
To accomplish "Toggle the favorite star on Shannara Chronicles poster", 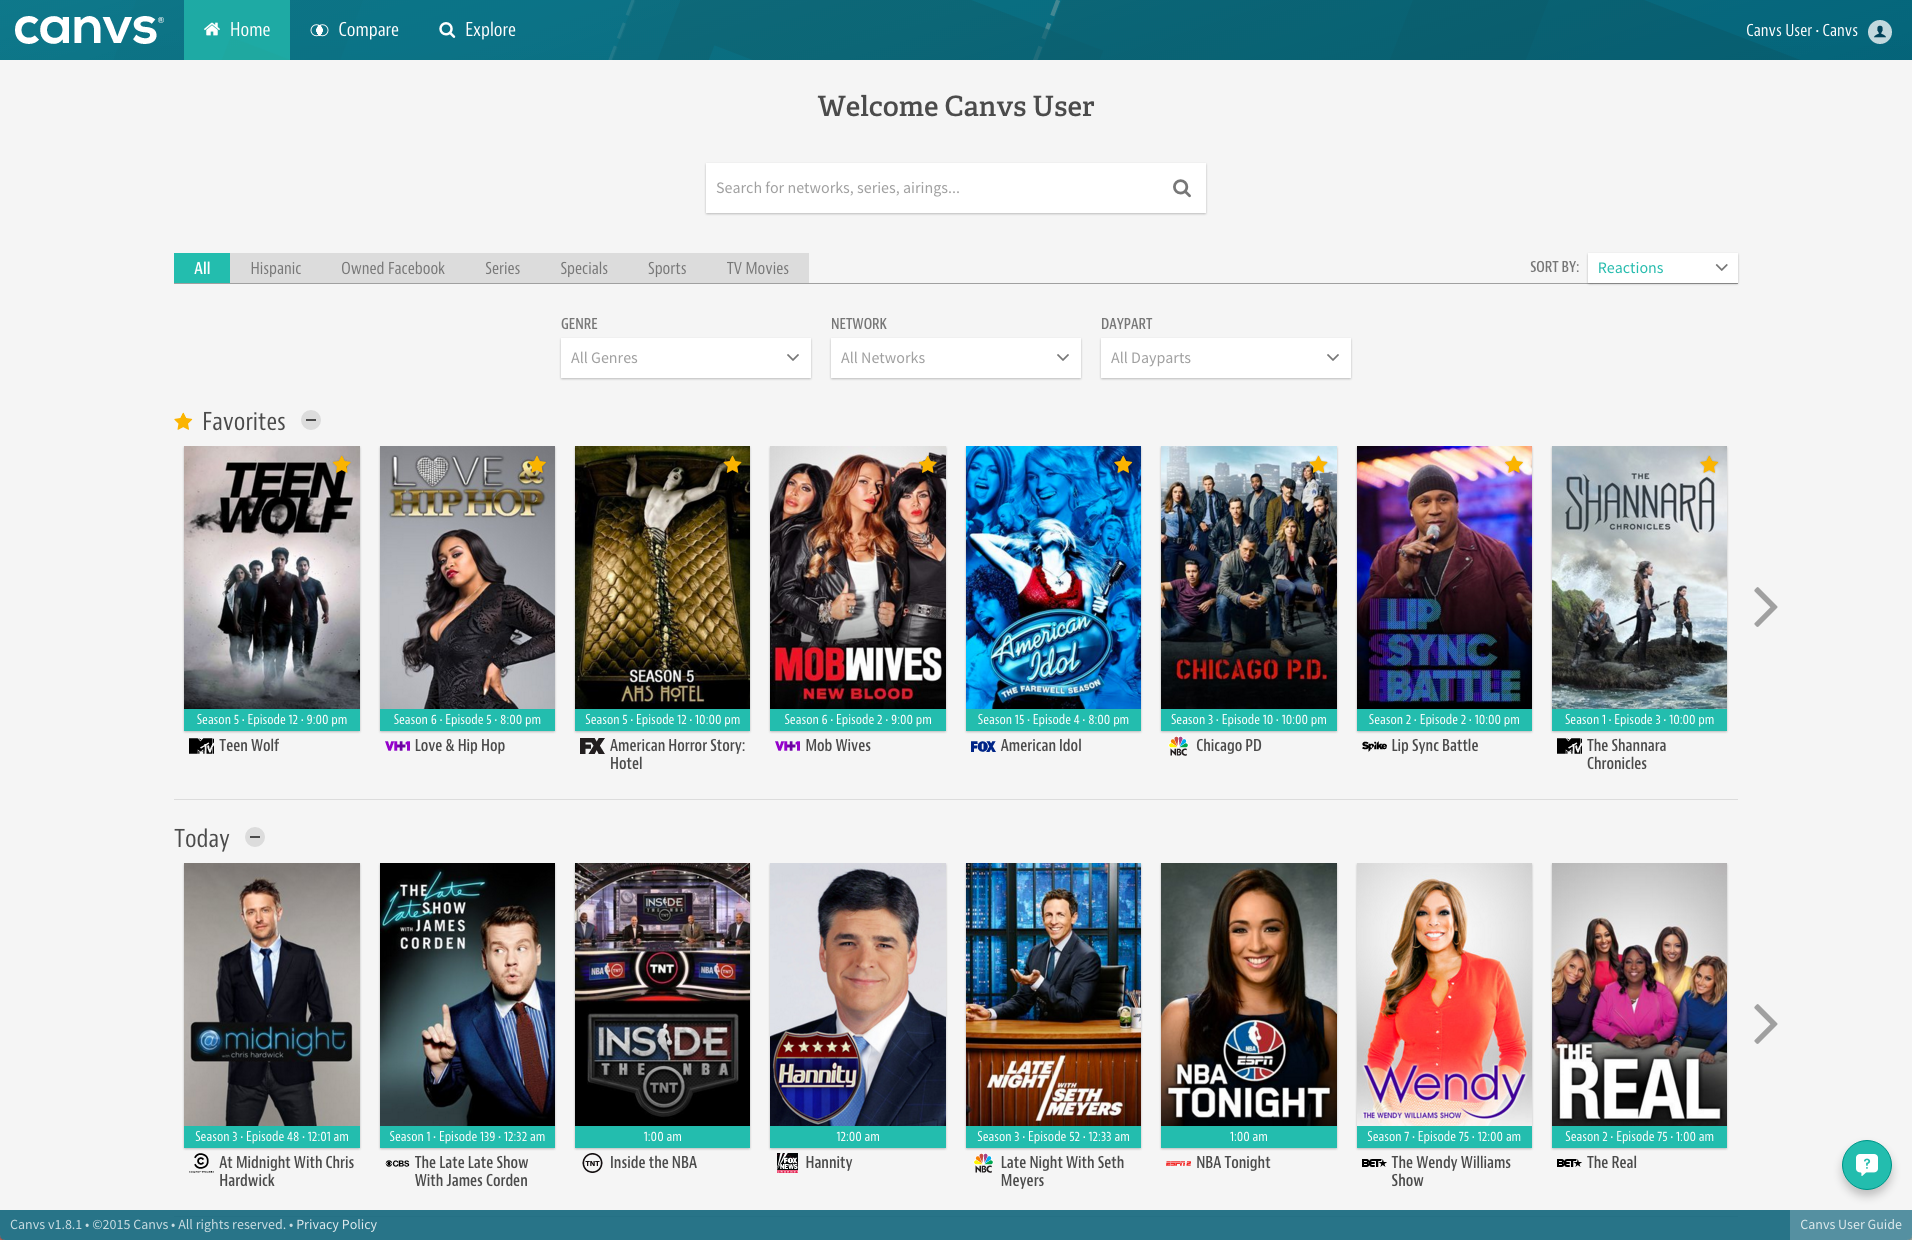I will click(x=1709, y=465).
